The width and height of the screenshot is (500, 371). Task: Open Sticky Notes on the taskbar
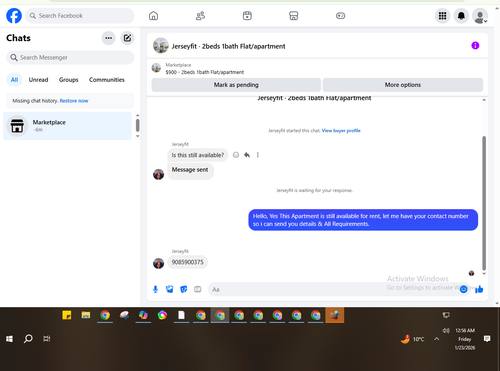(67, 315)
